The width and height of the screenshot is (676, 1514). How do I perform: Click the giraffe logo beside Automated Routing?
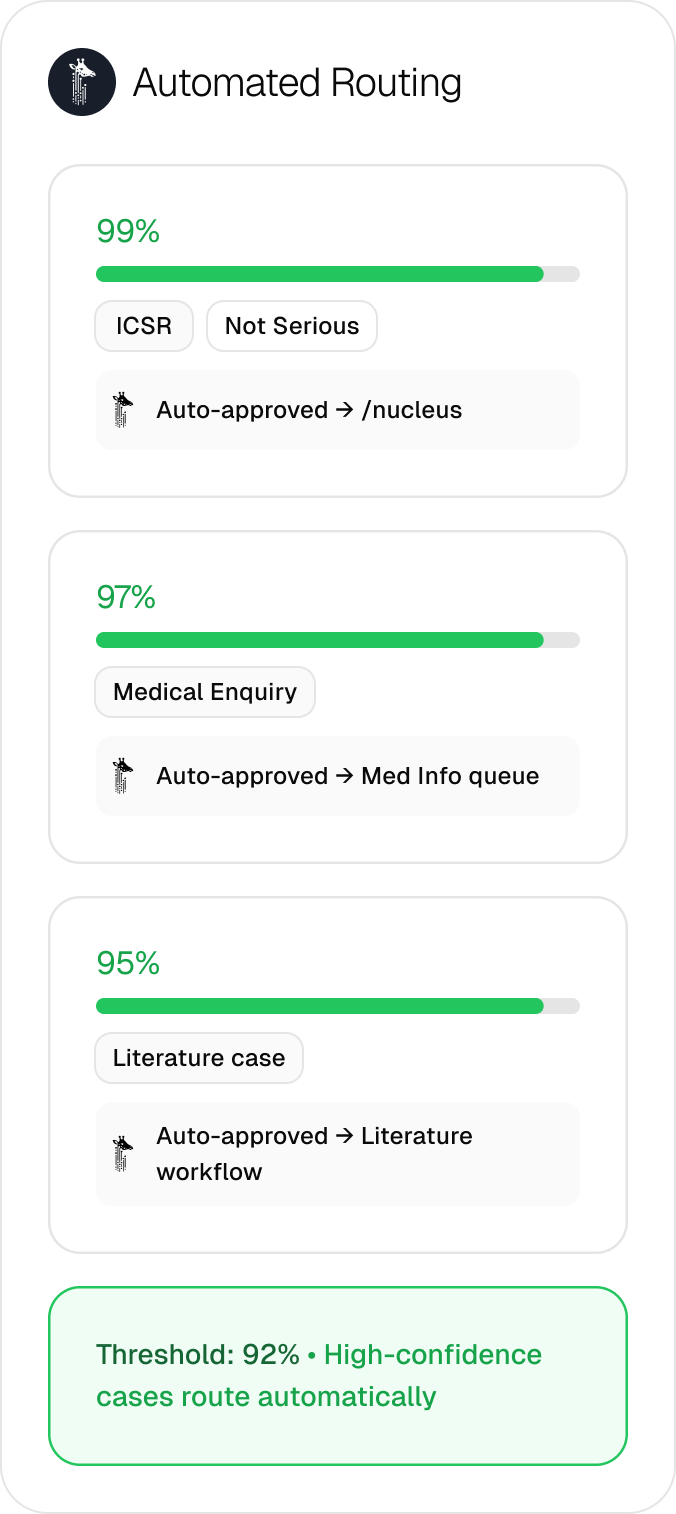coord(82,82)
